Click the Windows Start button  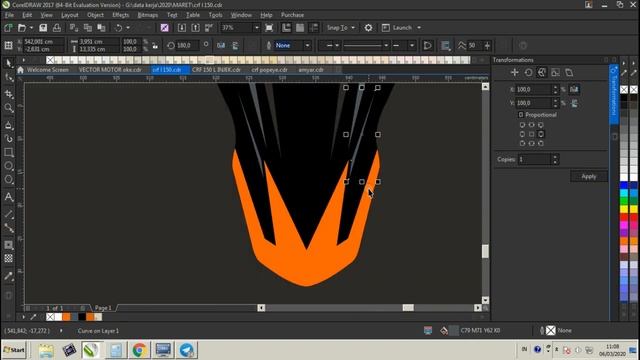[14, 350]
